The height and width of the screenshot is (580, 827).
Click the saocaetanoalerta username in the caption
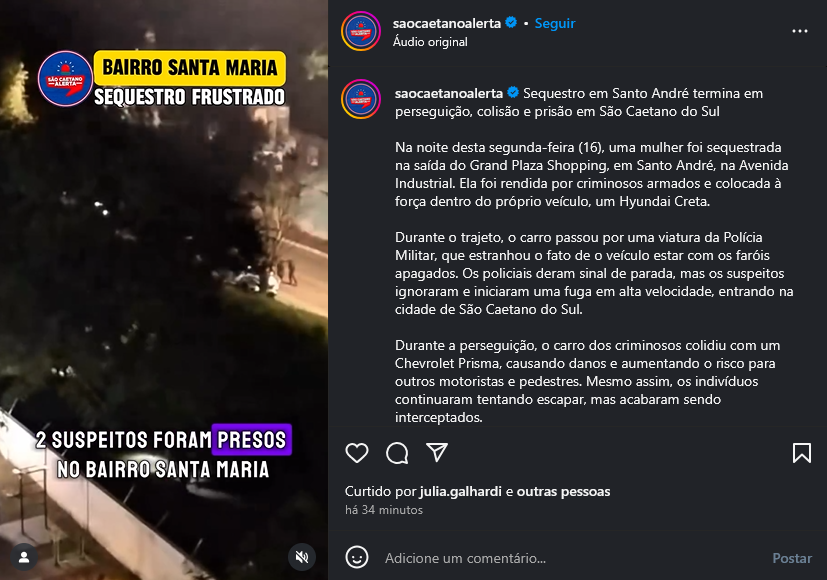(449, 93)
